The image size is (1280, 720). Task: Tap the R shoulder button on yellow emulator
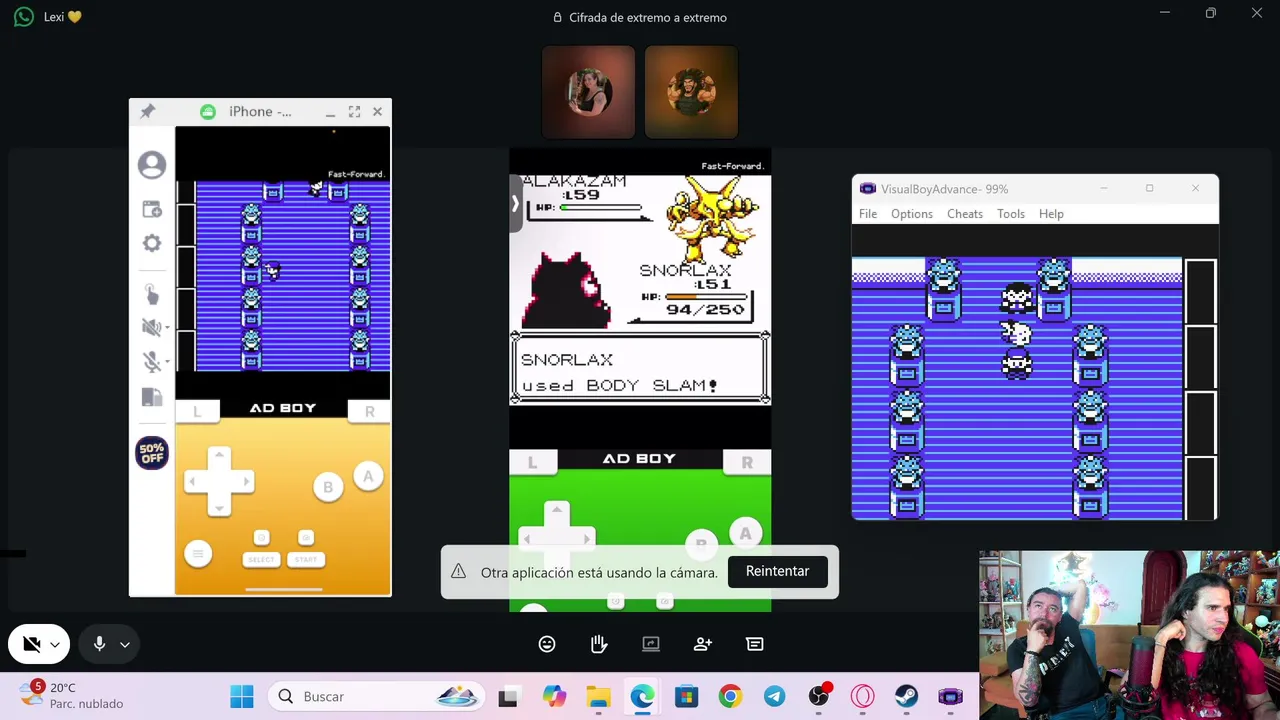(369, 411)
